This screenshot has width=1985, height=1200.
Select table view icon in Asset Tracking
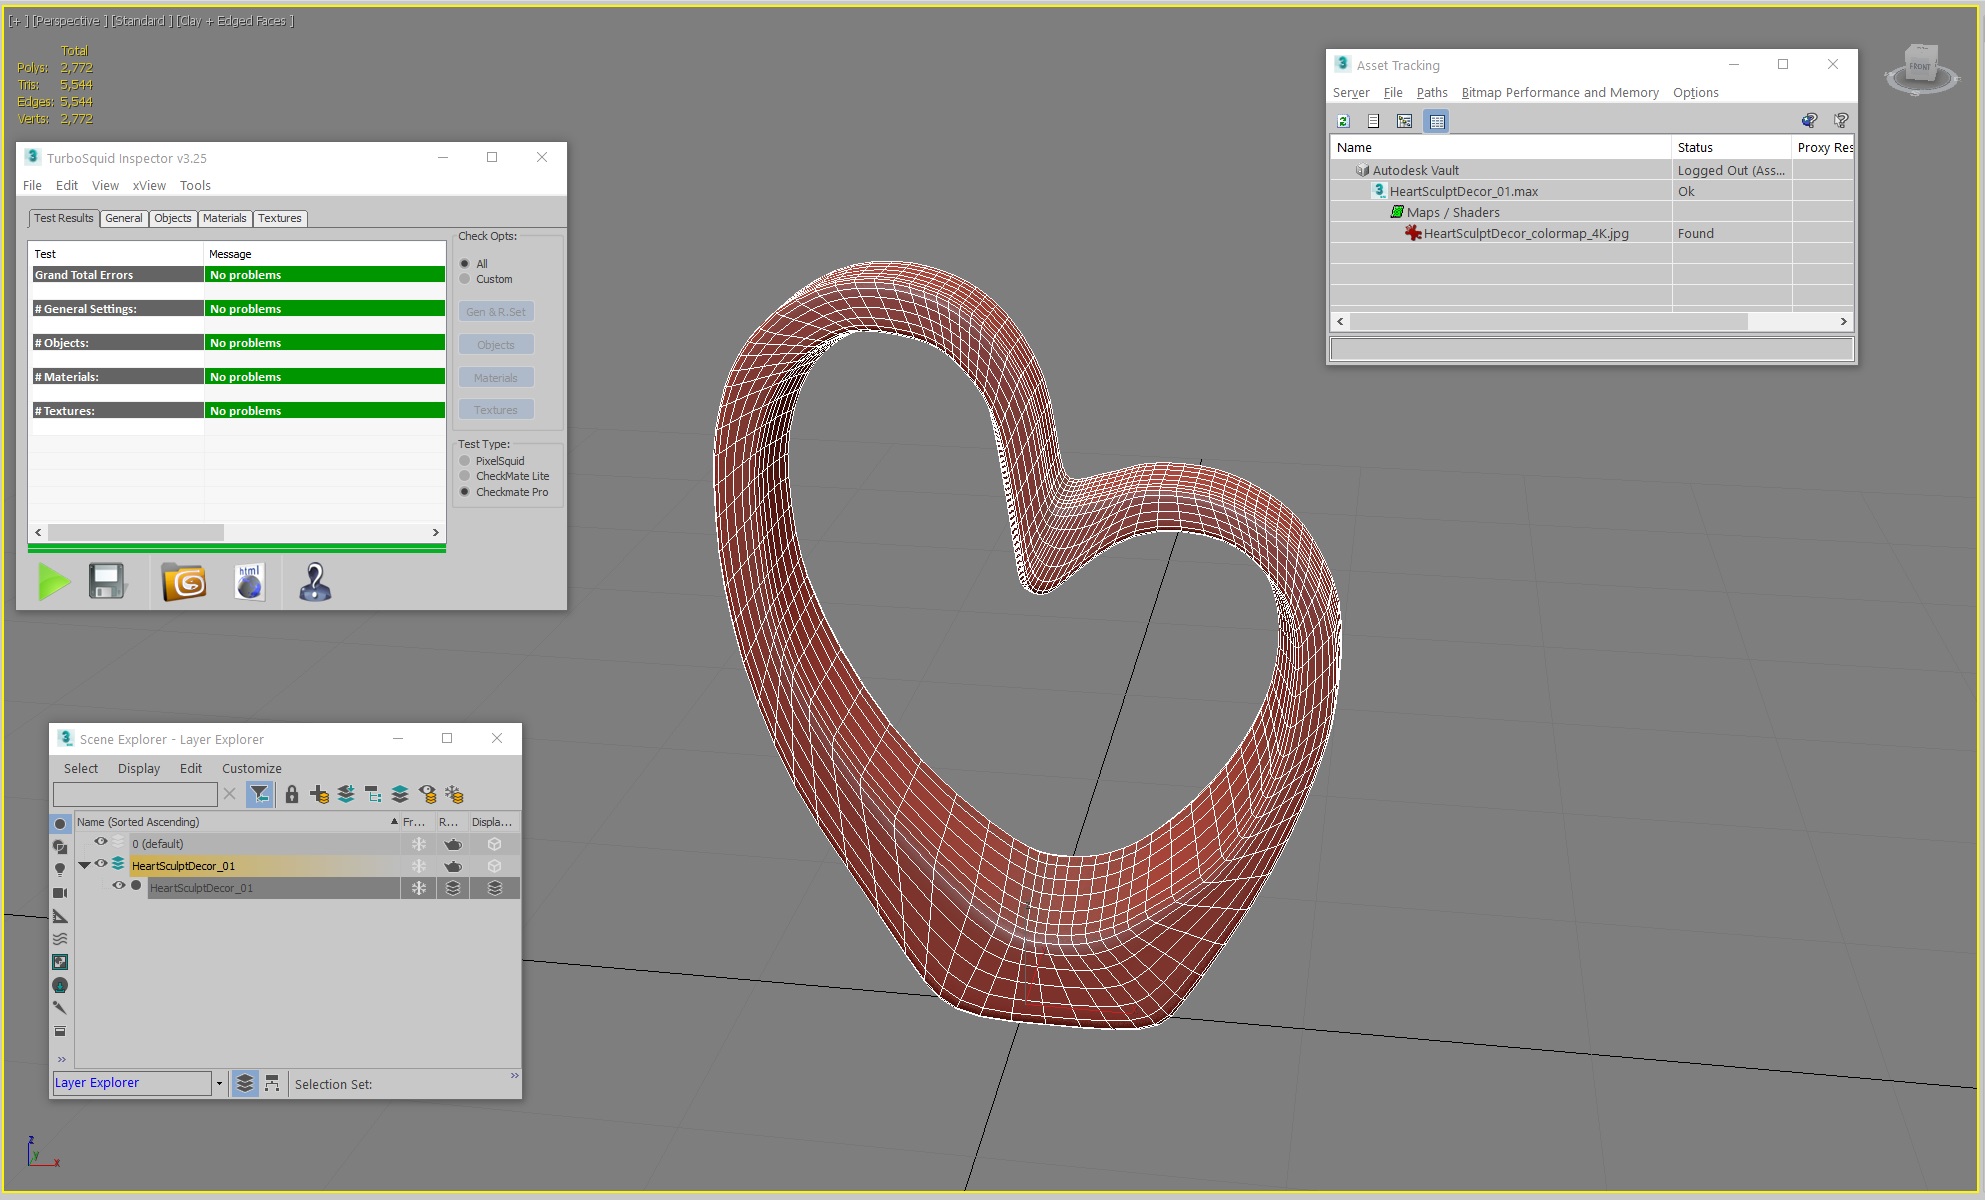point(1437,121)
